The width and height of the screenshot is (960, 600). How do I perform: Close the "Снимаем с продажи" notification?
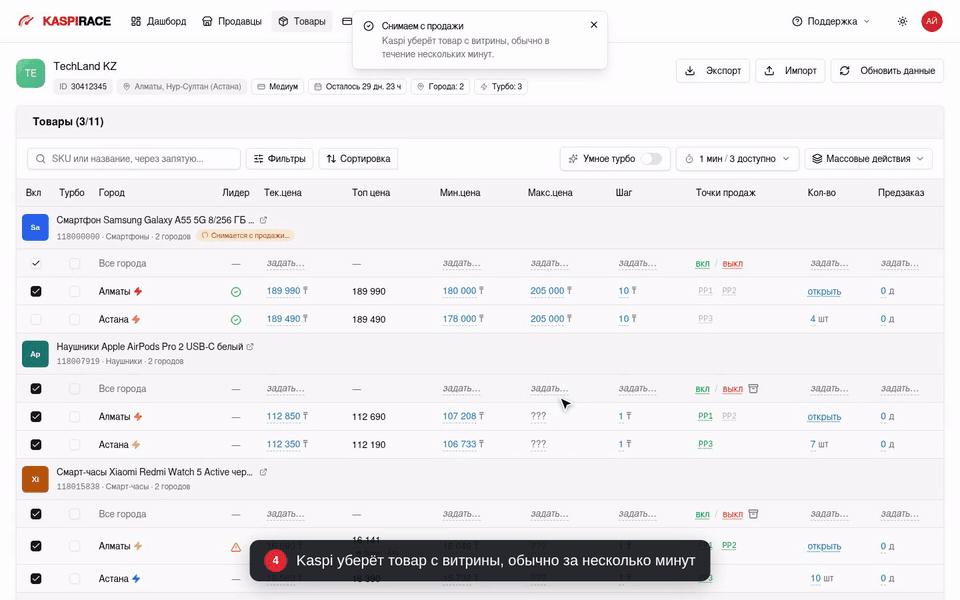click(x=594, y=25)
